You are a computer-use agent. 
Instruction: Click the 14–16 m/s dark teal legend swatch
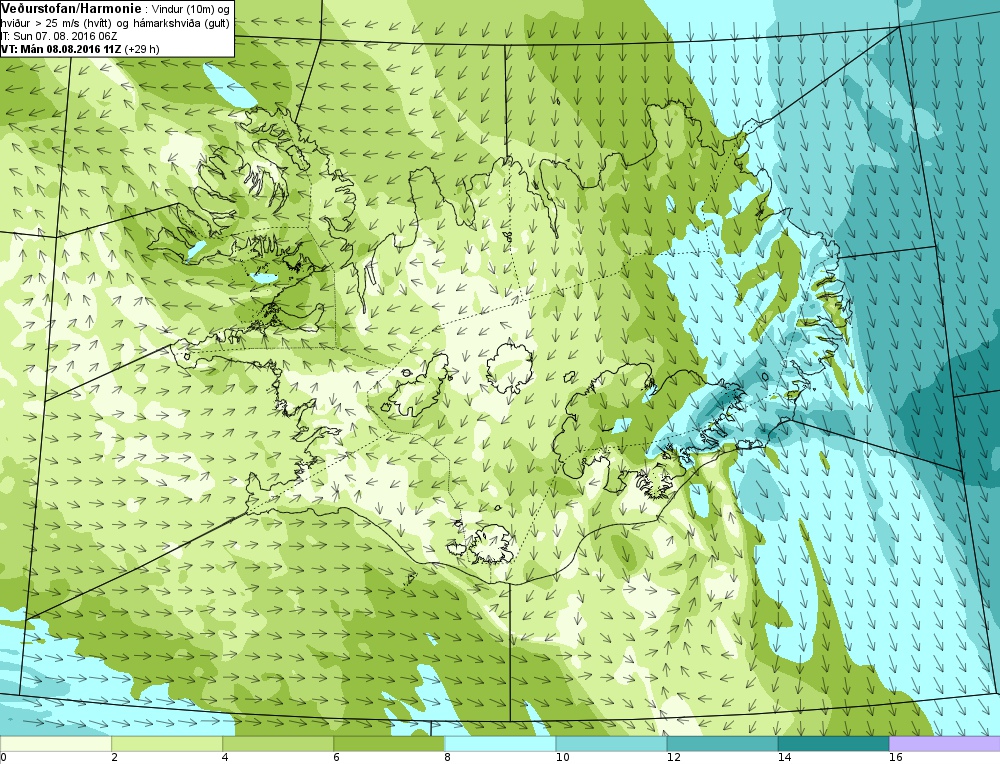click(833, 744)
